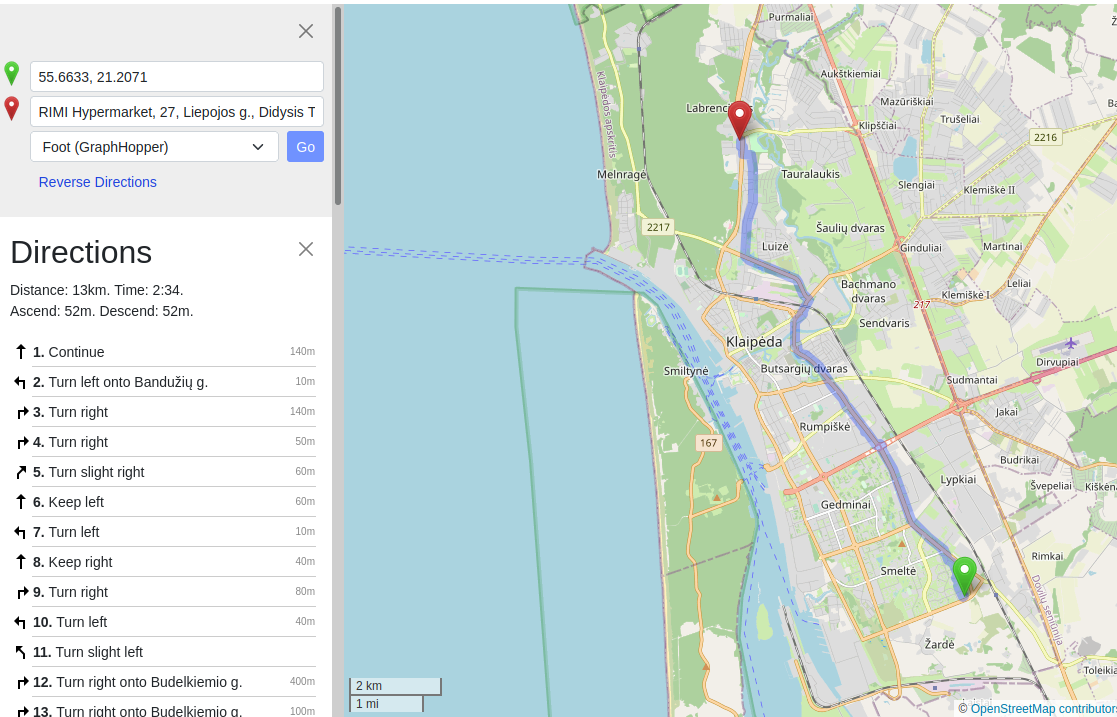
Task: Click the airport icon near Dirvupiai
Action: point(1072,343)
